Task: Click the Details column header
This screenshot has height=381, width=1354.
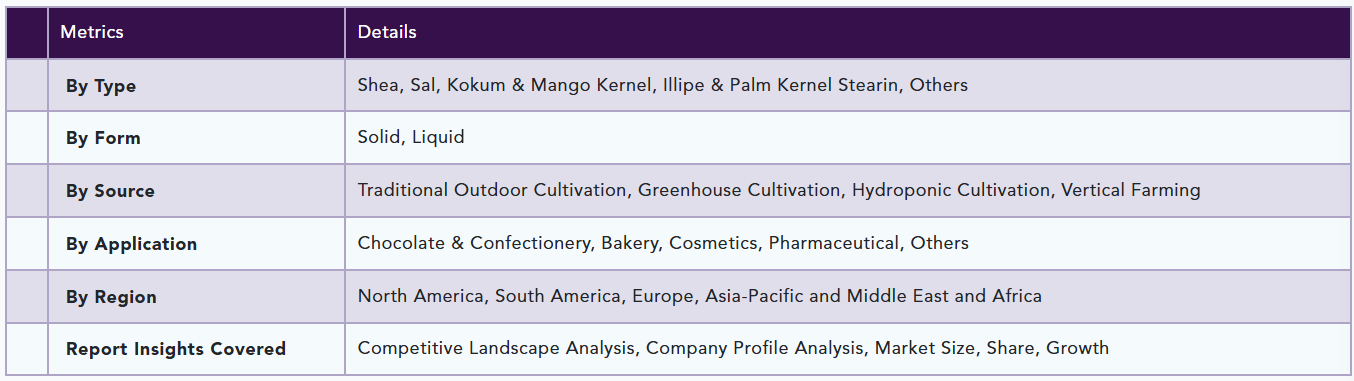Action: pos(387,32)
